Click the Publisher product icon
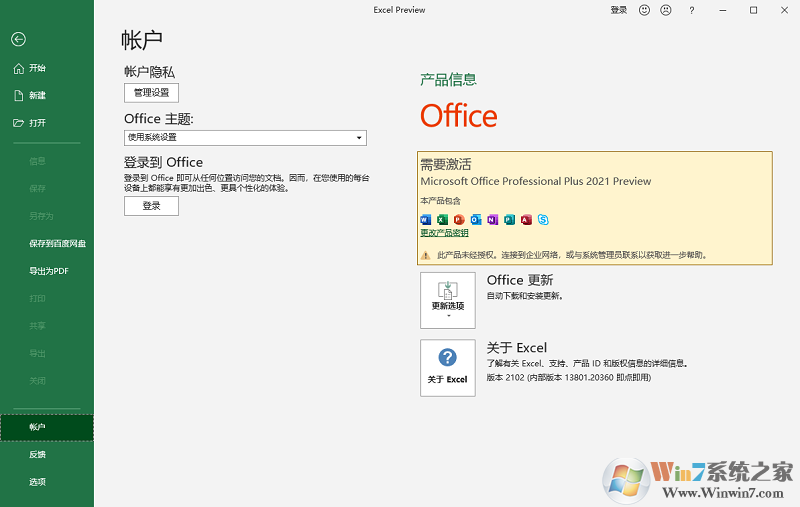The width and height of the screenshot is (800, 507). tap(509, 220)
